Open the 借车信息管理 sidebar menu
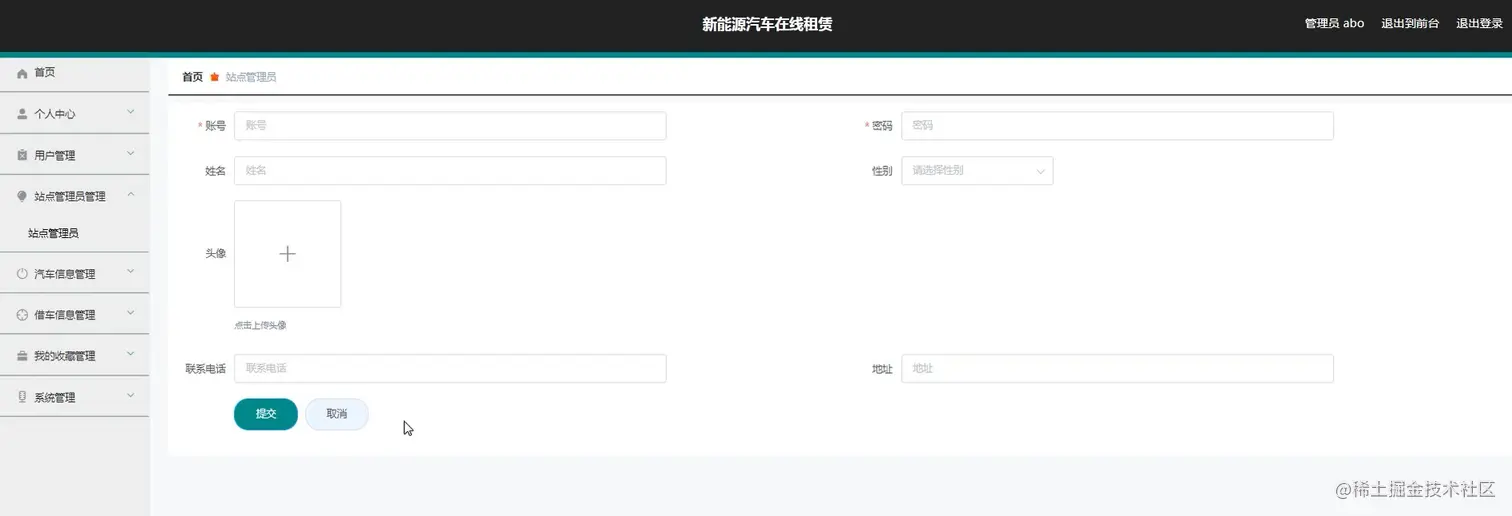This screenshot has width=1512, height=516. [75, 314]
